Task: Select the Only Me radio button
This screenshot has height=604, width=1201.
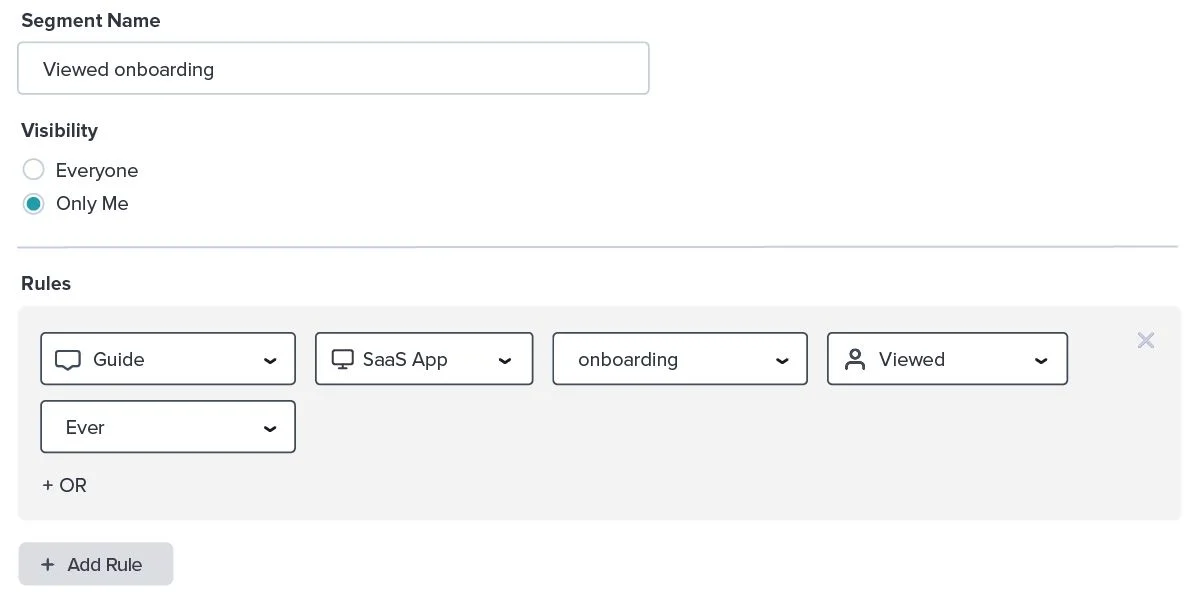Action: pos(34,204)
